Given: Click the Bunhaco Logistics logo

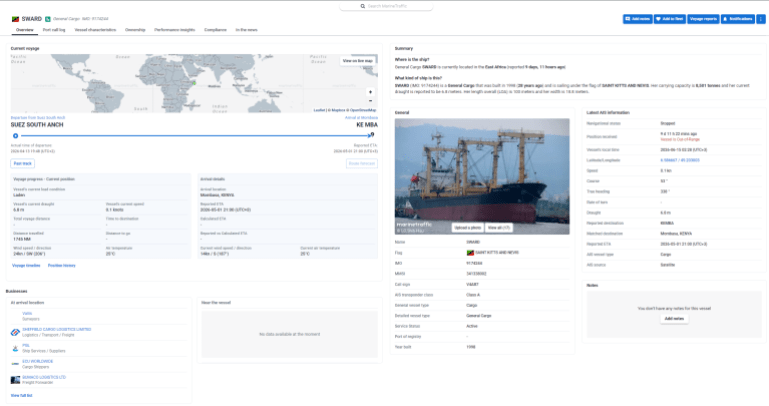Looking at the screenshot, I should click(x=15, y=380).
